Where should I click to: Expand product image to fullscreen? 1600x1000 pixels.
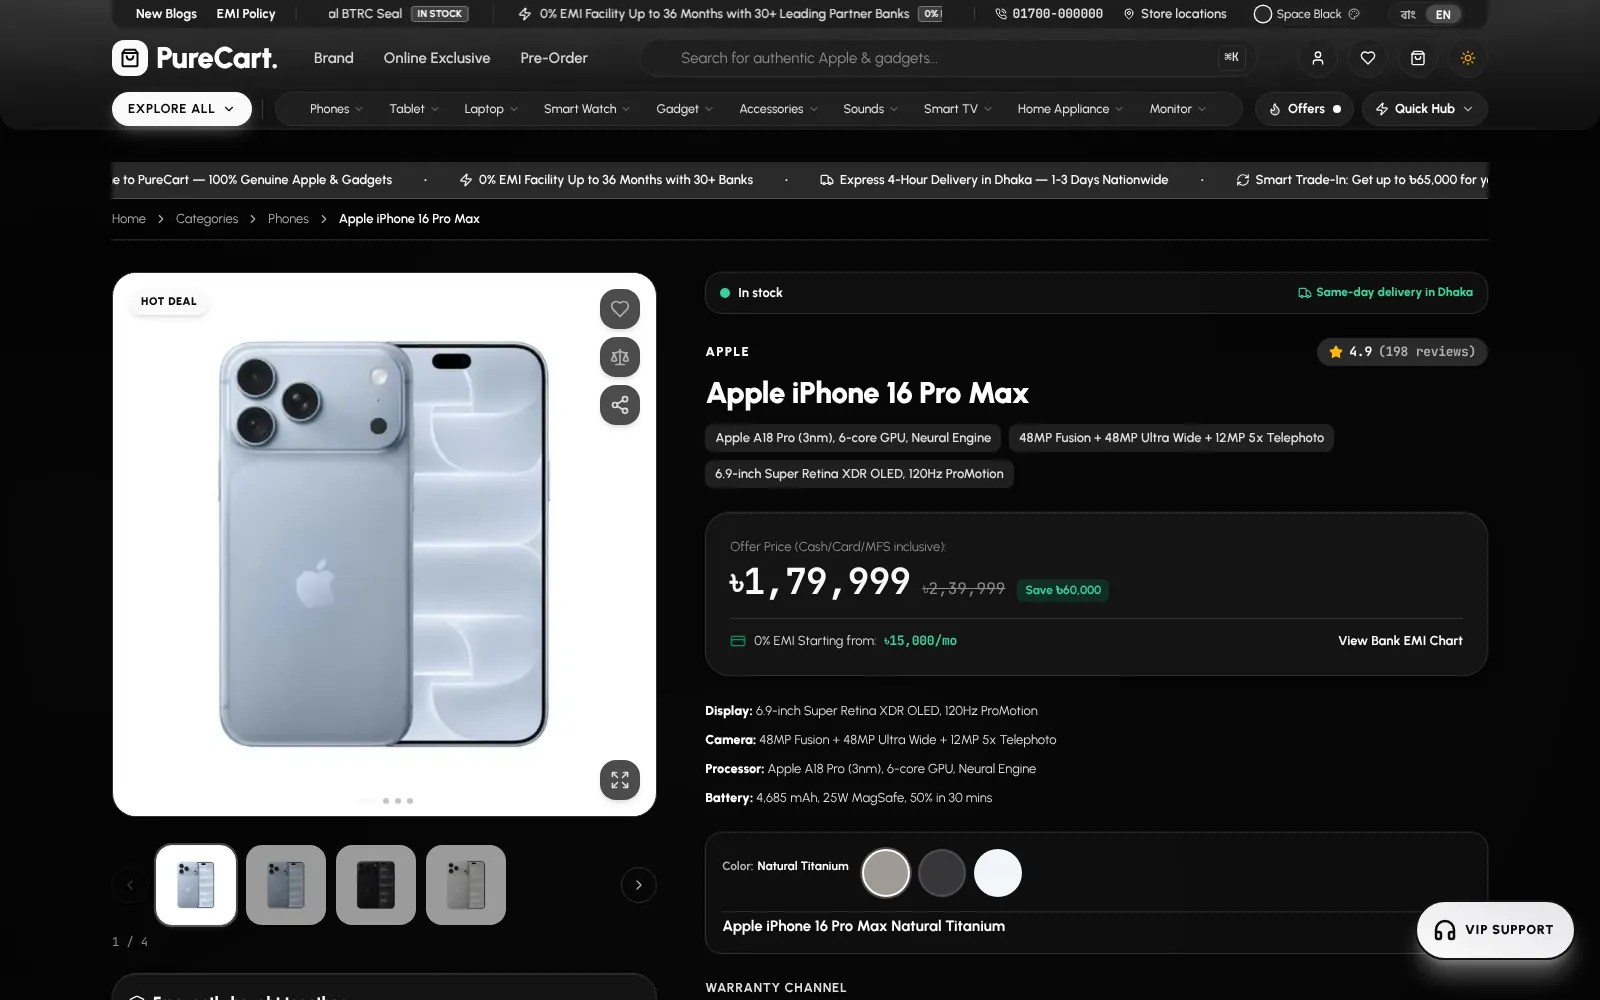620,780
